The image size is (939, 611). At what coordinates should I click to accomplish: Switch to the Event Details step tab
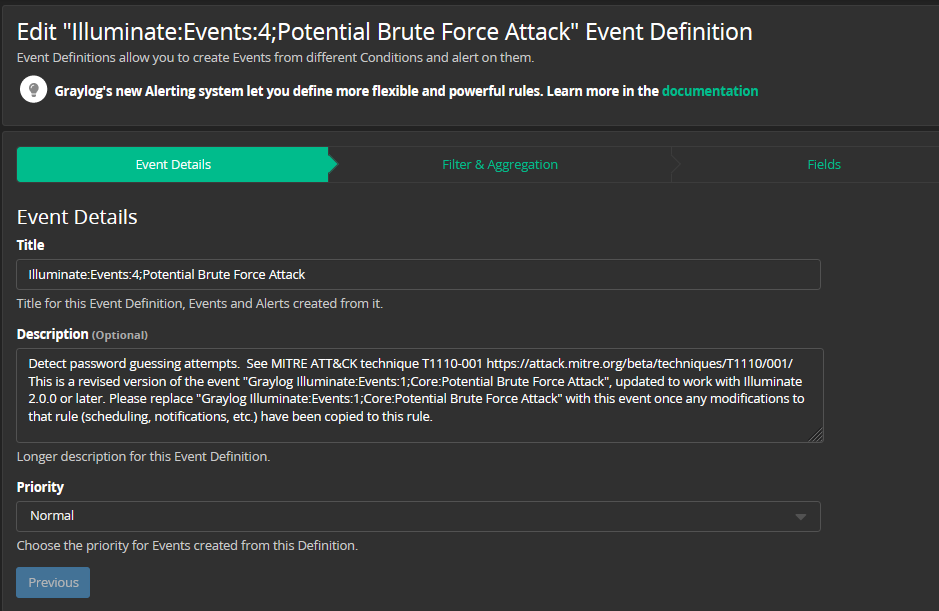pyautogui.click(x=173, y=165)
